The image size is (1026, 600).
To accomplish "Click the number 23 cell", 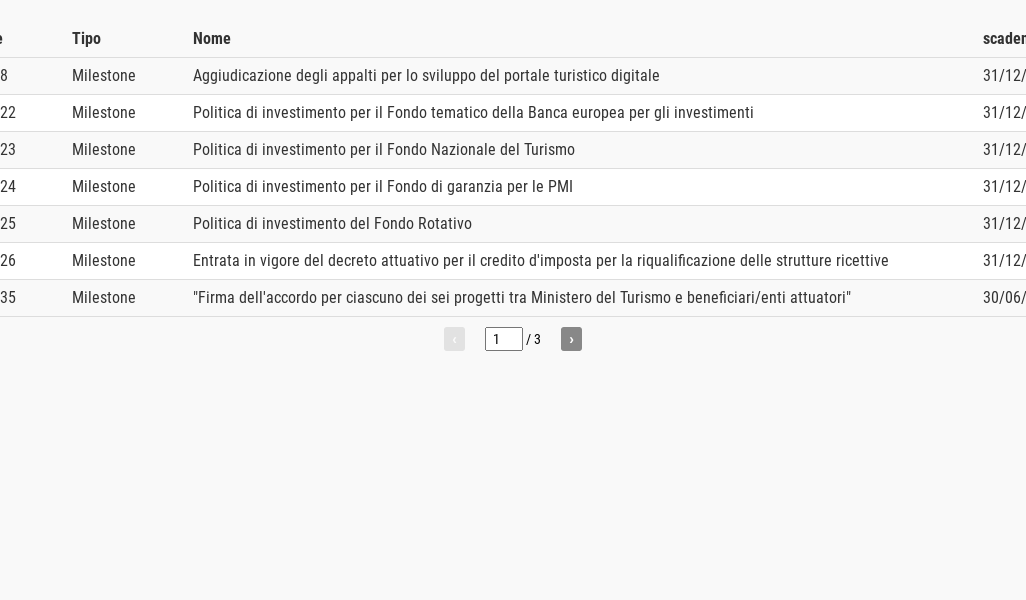I will coord(8,150).
